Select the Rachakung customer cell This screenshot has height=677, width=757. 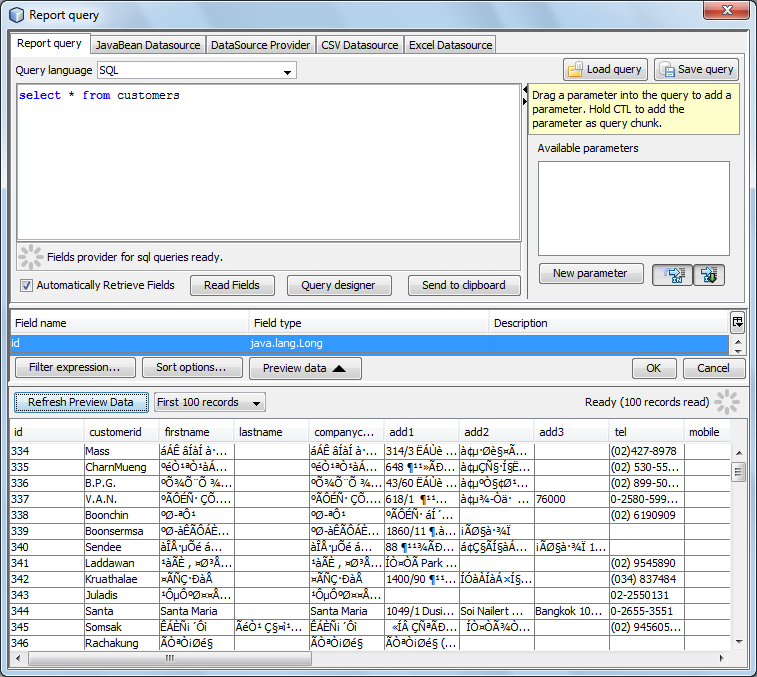pos(121,643)
